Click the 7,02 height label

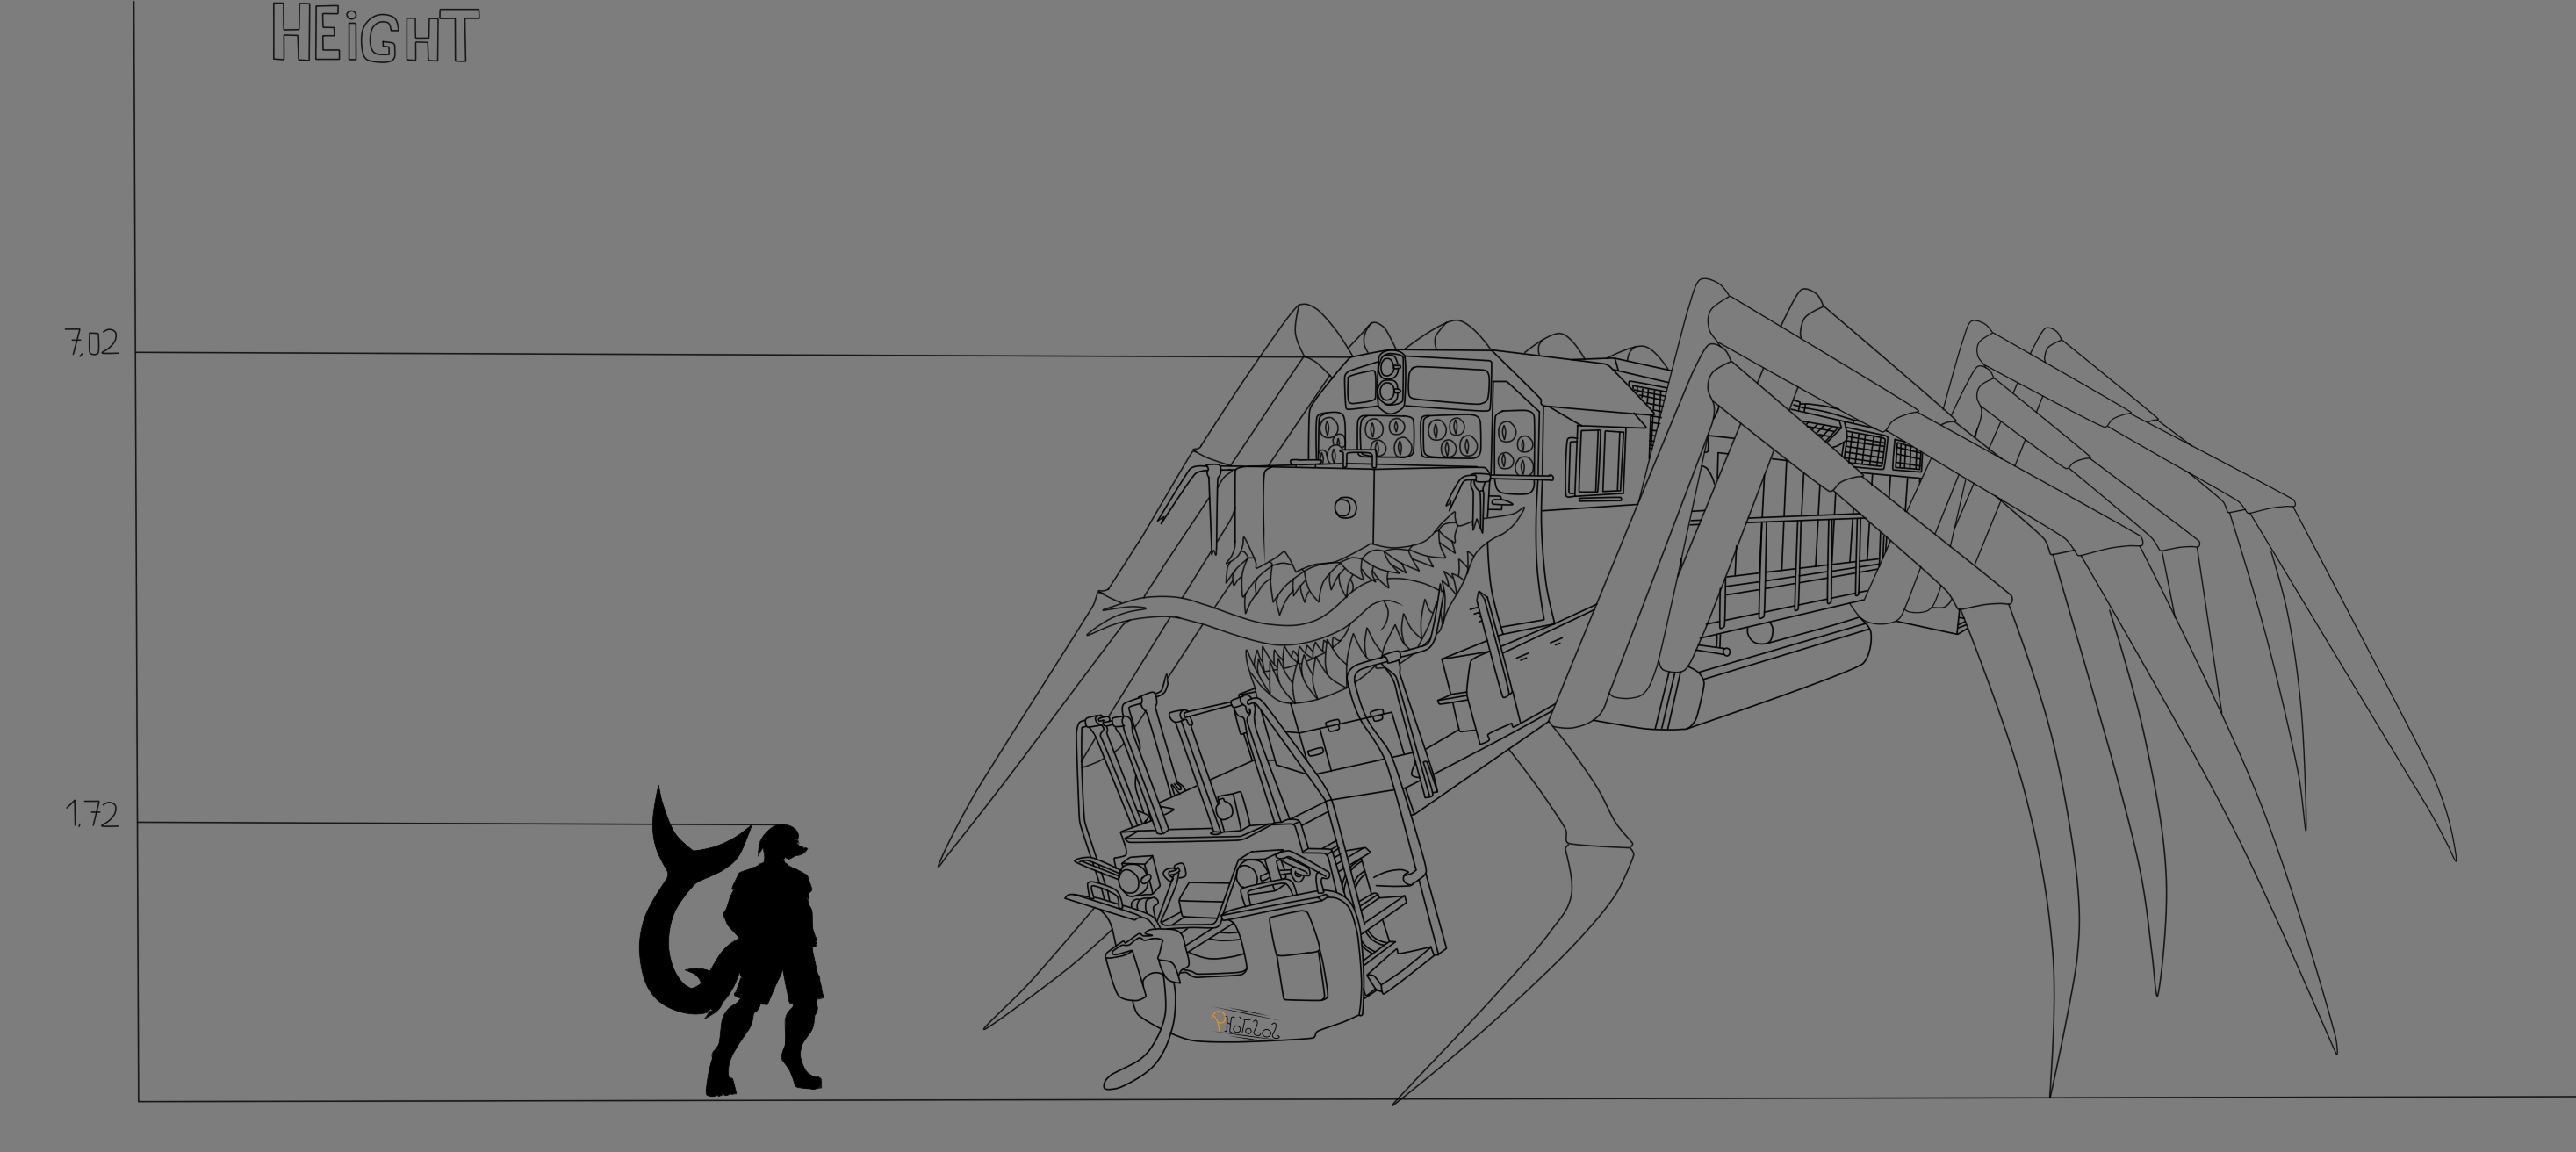tap(93, 344)
